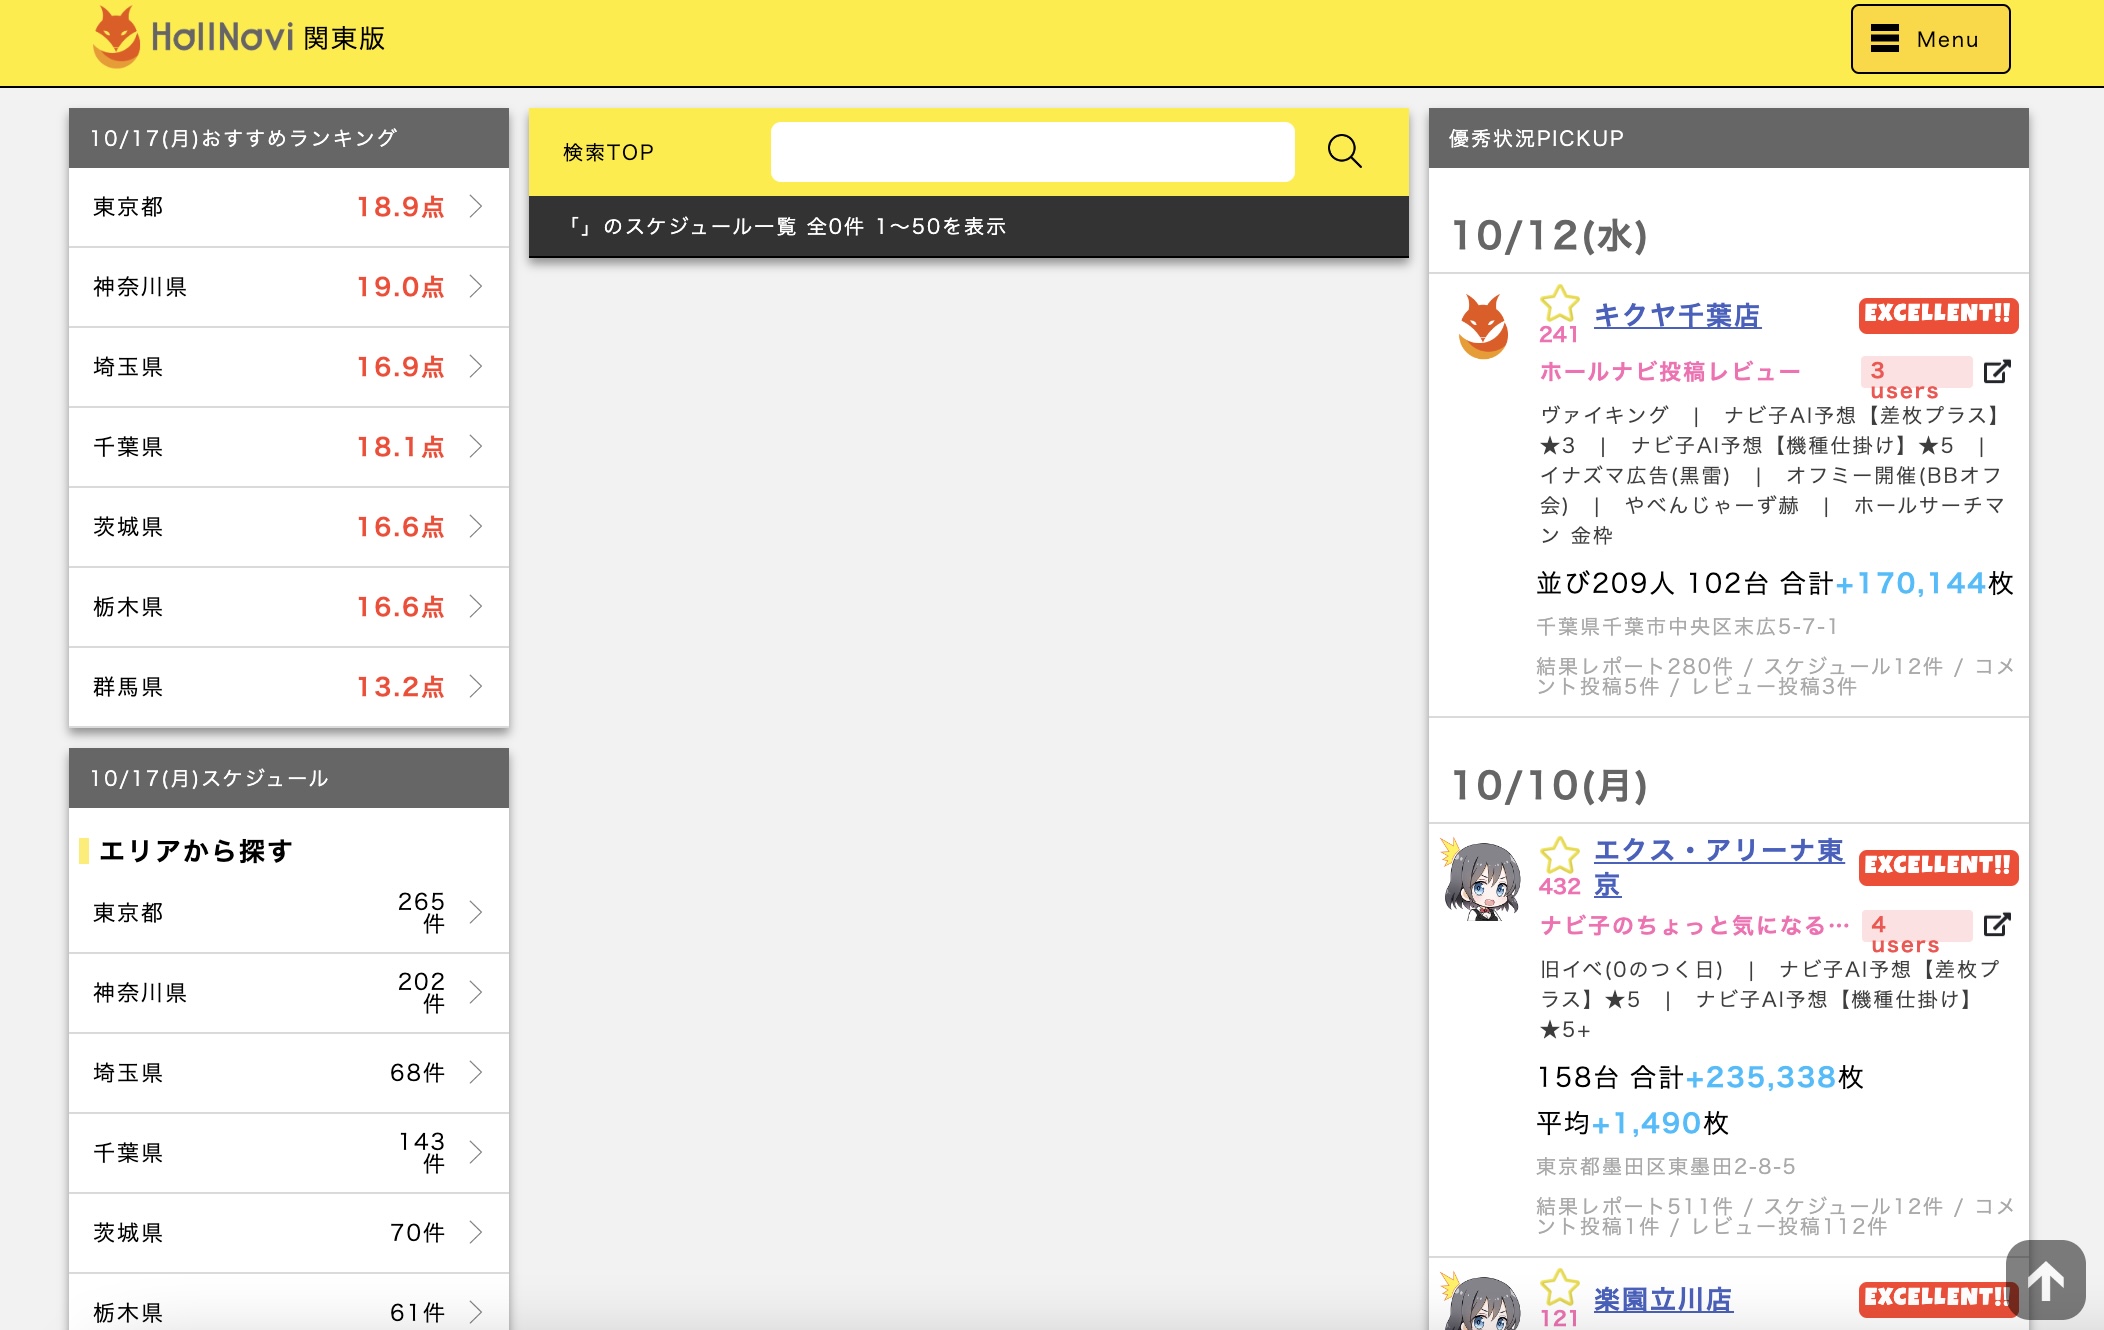Click the EXCELLENT!! badge of 楽園立川店

coord(1937,1297)
